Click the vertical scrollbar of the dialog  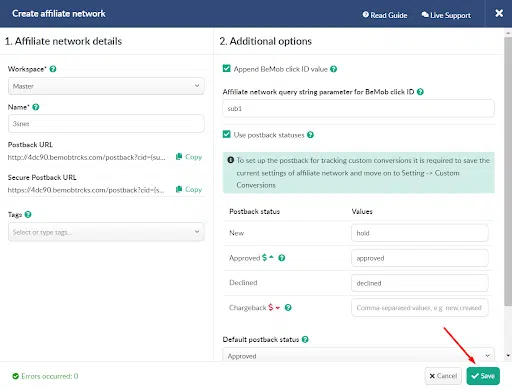tap(508, 170)
